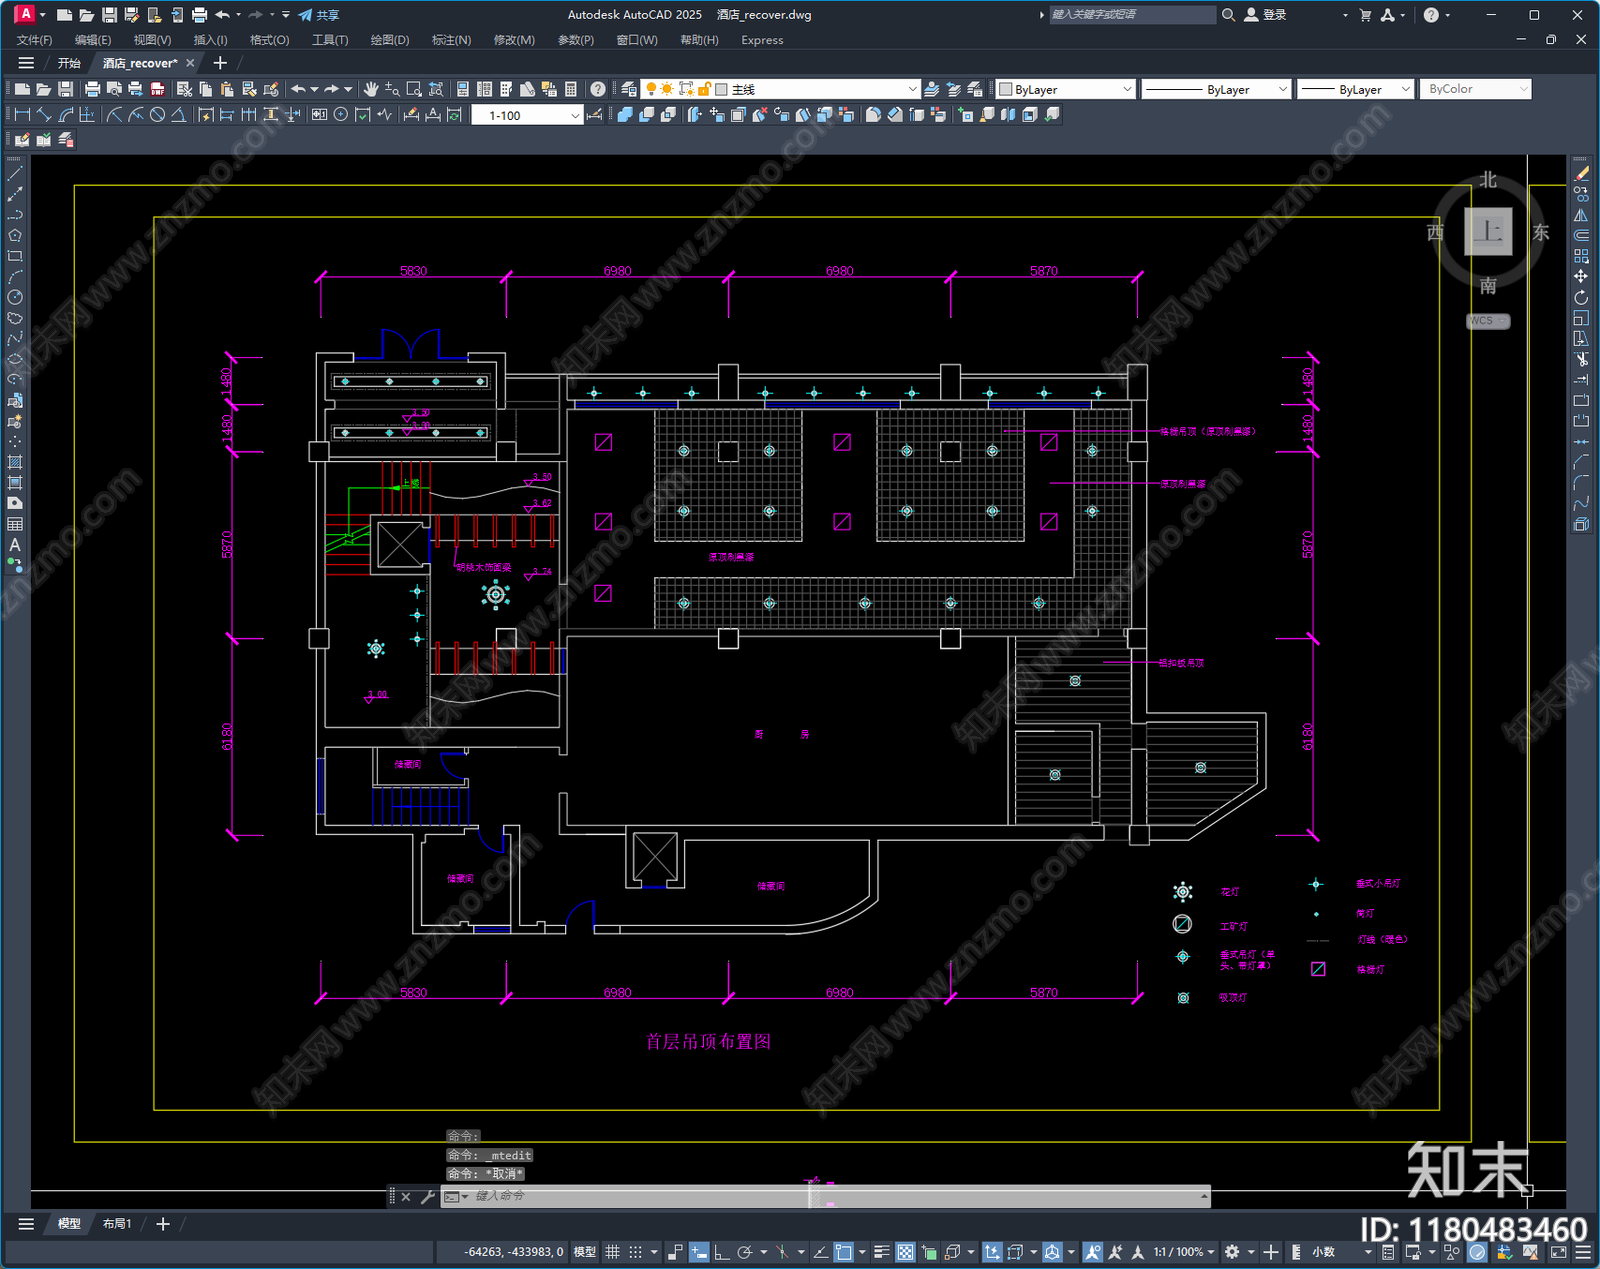The height and width of the screenshot is (1269, 1600).
Task: Select the Rotate tool
Action: [x=1581, y=297]
